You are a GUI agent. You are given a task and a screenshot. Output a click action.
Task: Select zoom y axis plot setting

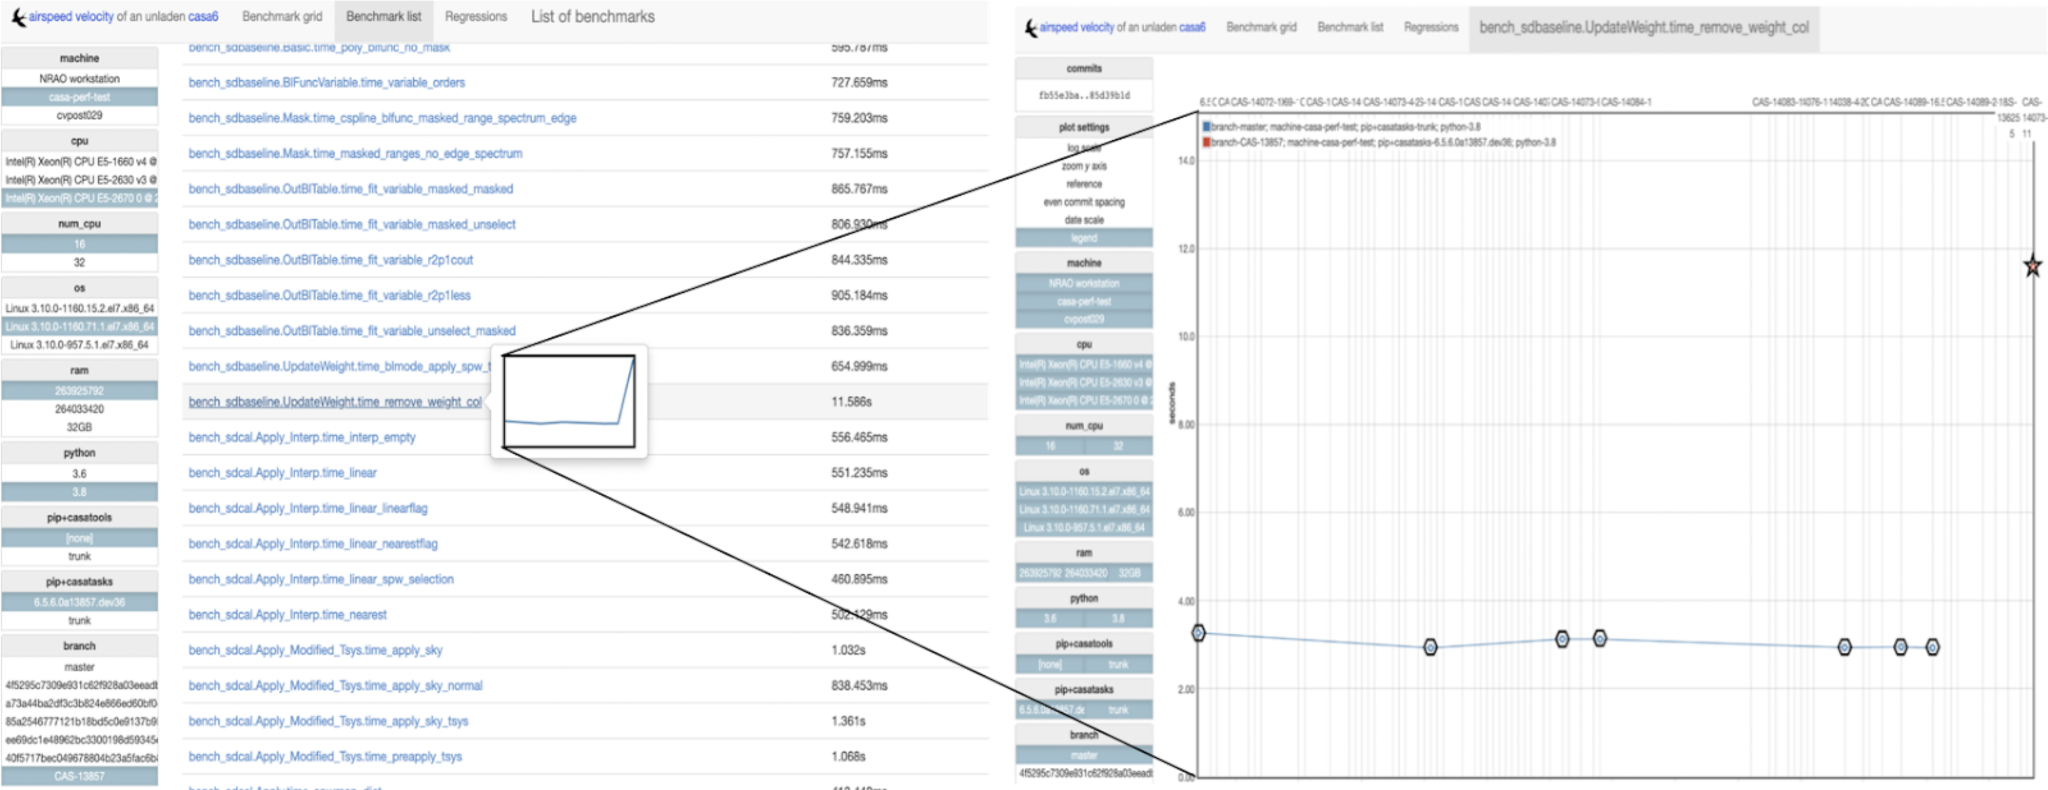pyautogui.click(x=1084, y=166)
